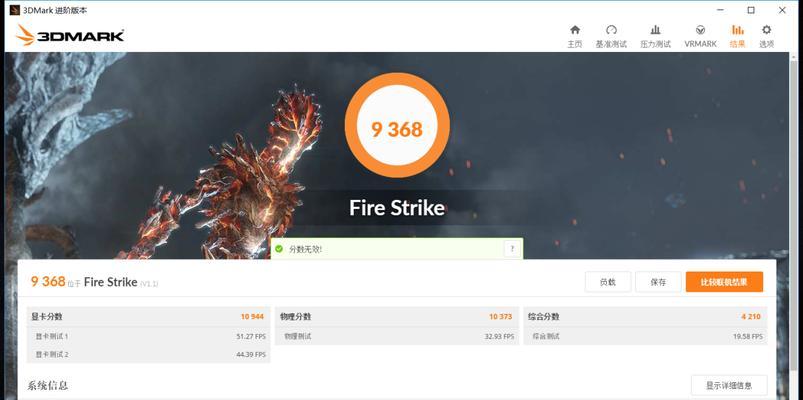Viewport: 803px width, 400px height.
Task: Minimize the 3DMark window
Action: 721,10
